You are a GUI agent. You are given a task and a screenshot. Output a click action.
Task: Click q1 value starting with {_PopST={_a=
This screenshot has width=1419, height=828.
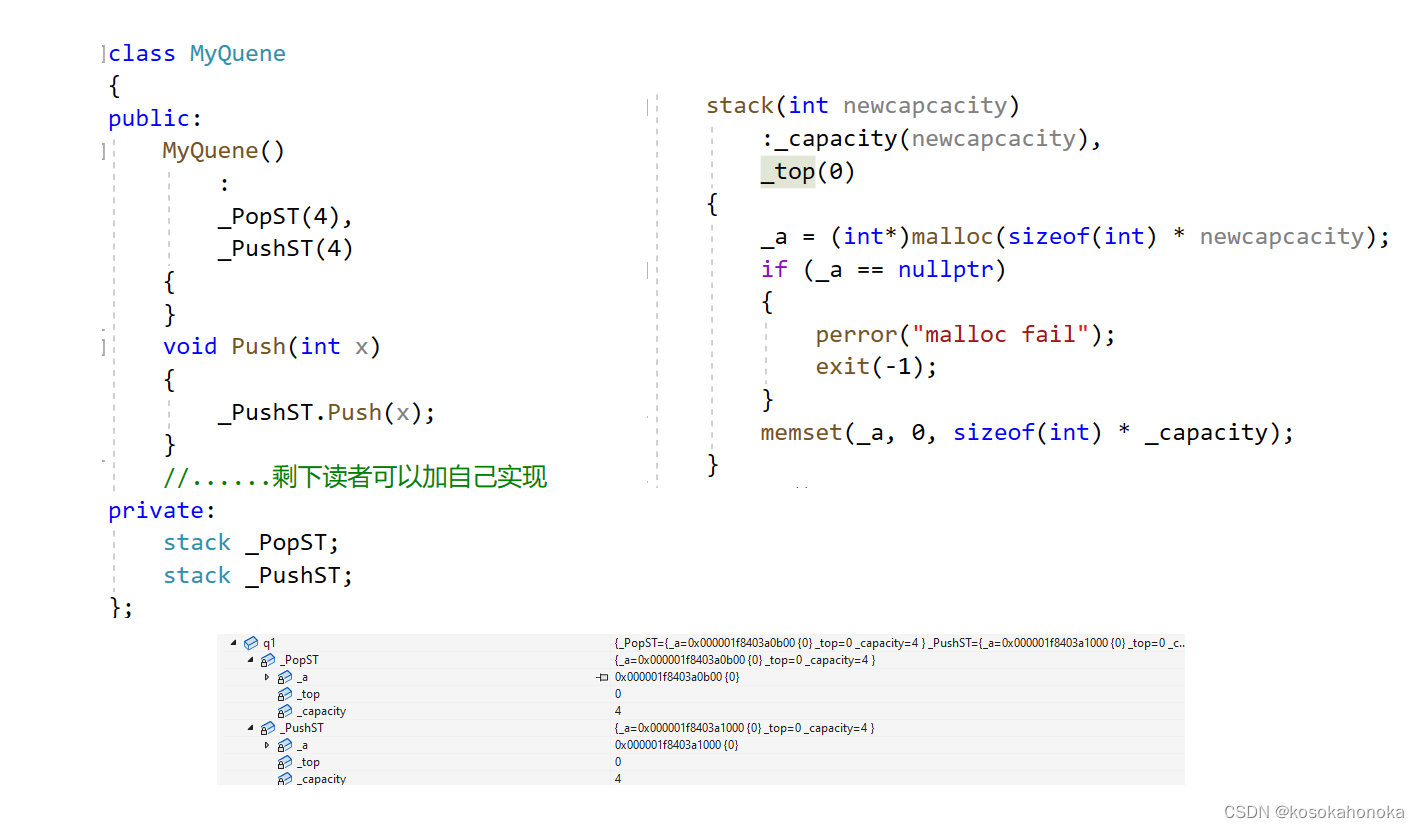900,643
